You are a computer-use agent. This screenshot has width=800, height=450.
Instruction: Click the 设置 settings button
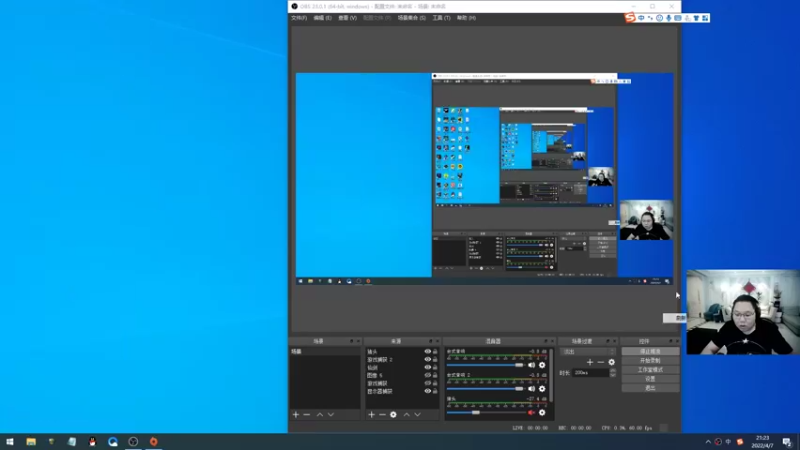[x=650, y=379]
